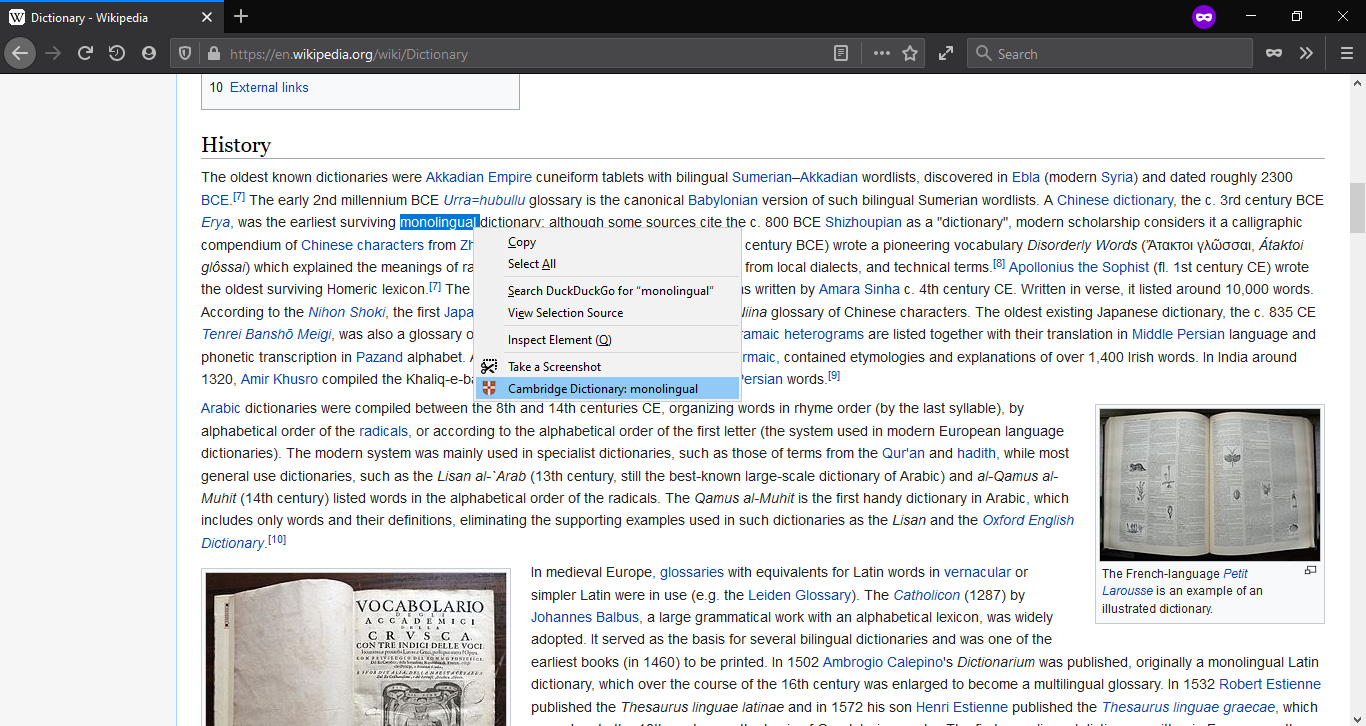Follow the Robert Estienne link
The image size is (1366, 726).
click(x=1270, y=684)
